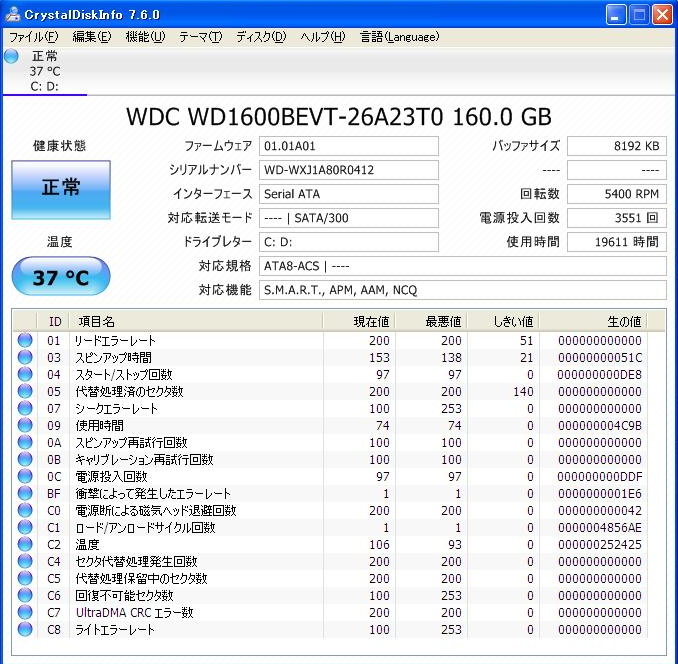Click the ドライブレター field

349,242
